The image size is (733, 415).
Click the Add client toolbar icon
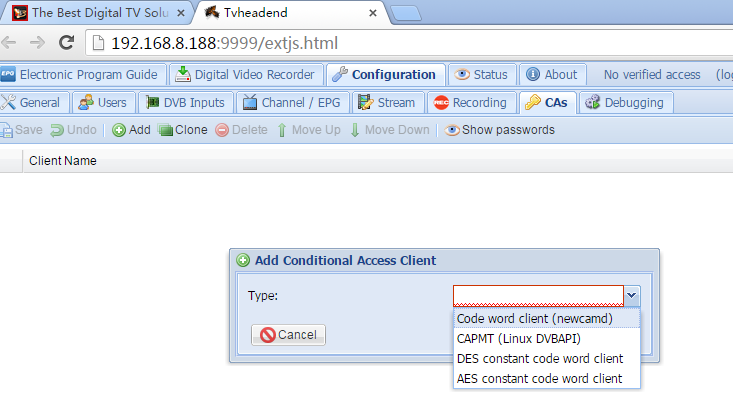[119, 130]
